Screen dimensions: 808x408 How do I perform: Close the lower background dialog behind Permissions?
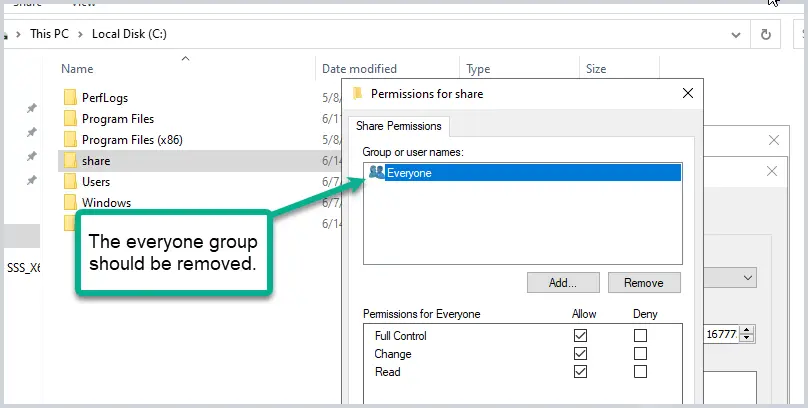tap(772, 171)
